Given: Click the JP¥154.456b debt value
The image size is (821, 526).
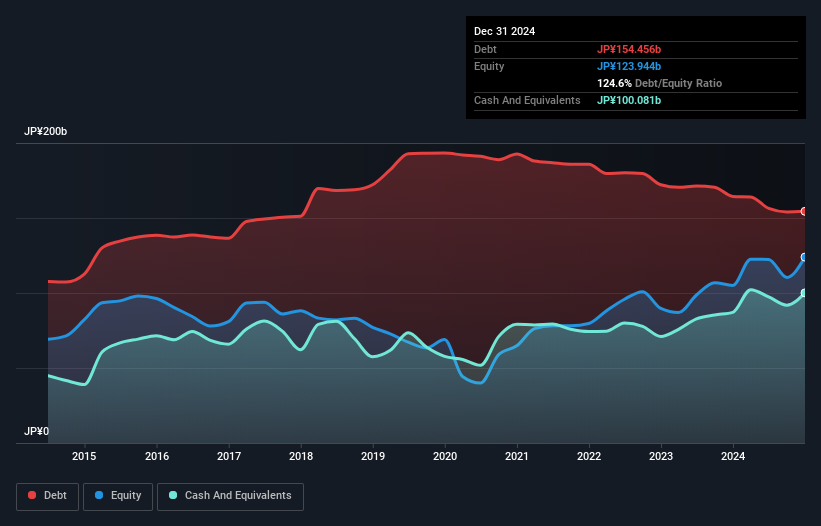Looking at the screenshot, I should [x=629, y=49].
